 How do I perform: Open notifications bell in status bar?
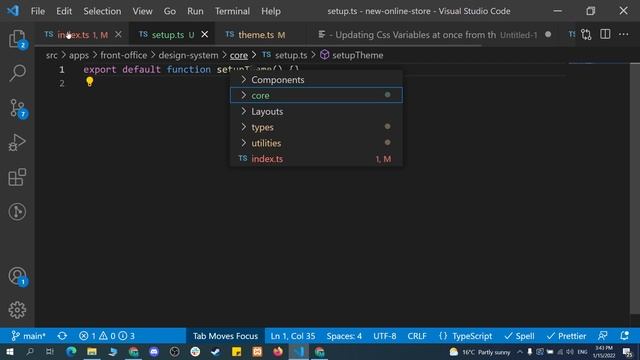[624, 336]
